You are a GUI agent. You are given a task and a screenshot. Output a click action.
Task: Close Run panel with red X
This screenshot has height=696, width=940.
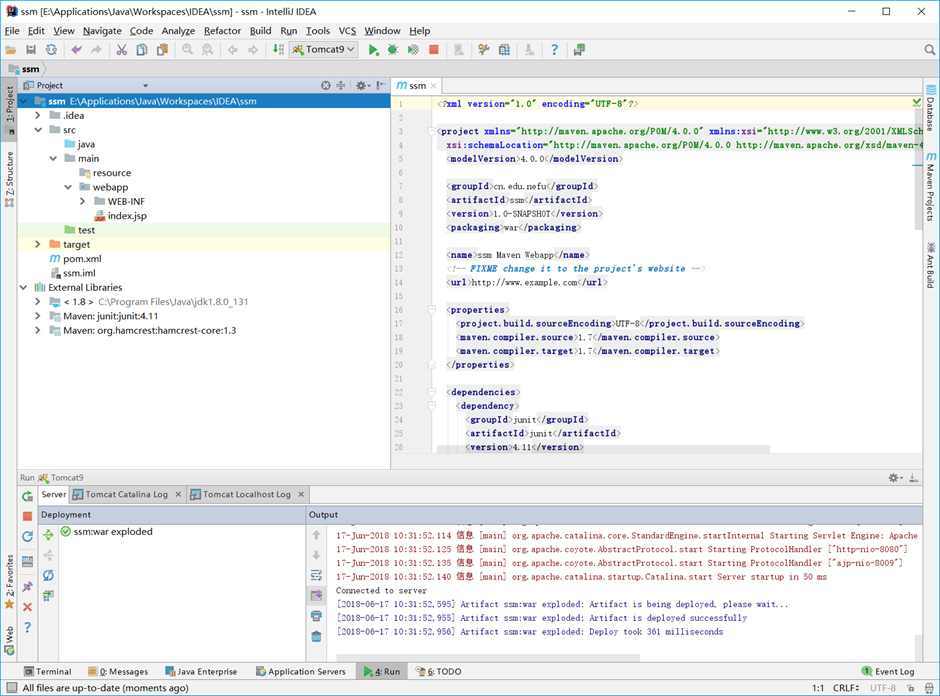27,607
